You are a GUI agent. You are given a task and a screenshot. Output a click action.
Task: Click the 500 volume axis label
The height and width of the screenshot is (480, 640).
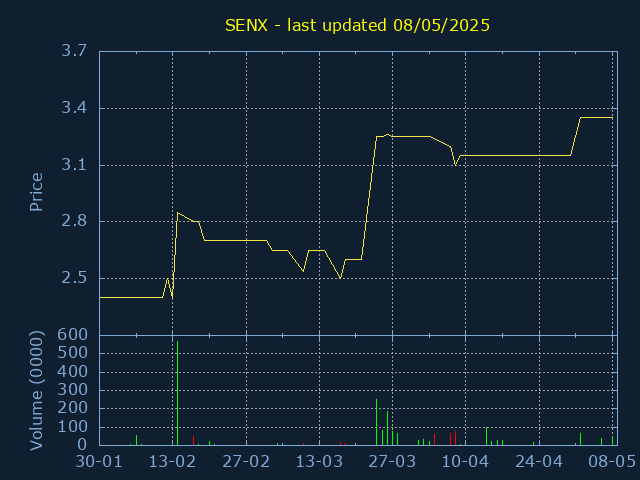(x=73, y=353)
